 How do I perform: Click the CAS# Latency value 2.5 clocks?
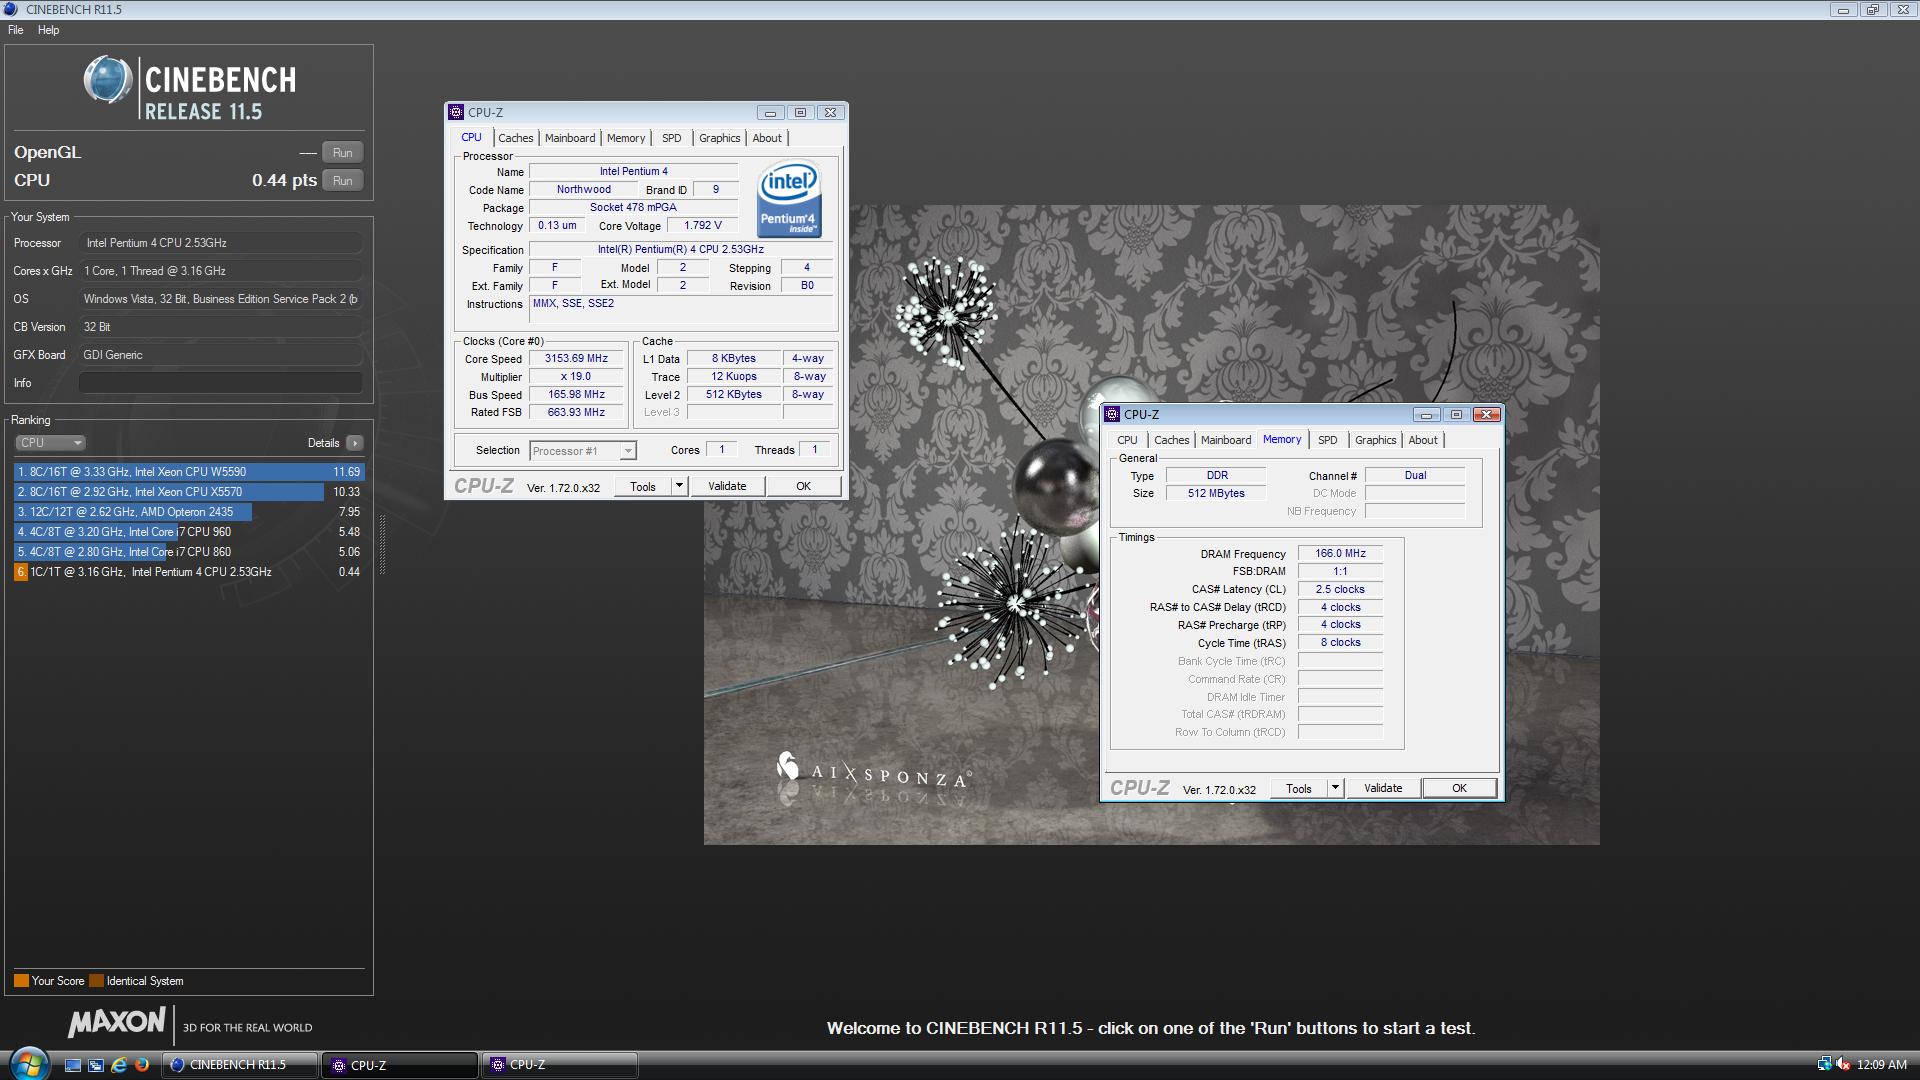click(1340, 589)
